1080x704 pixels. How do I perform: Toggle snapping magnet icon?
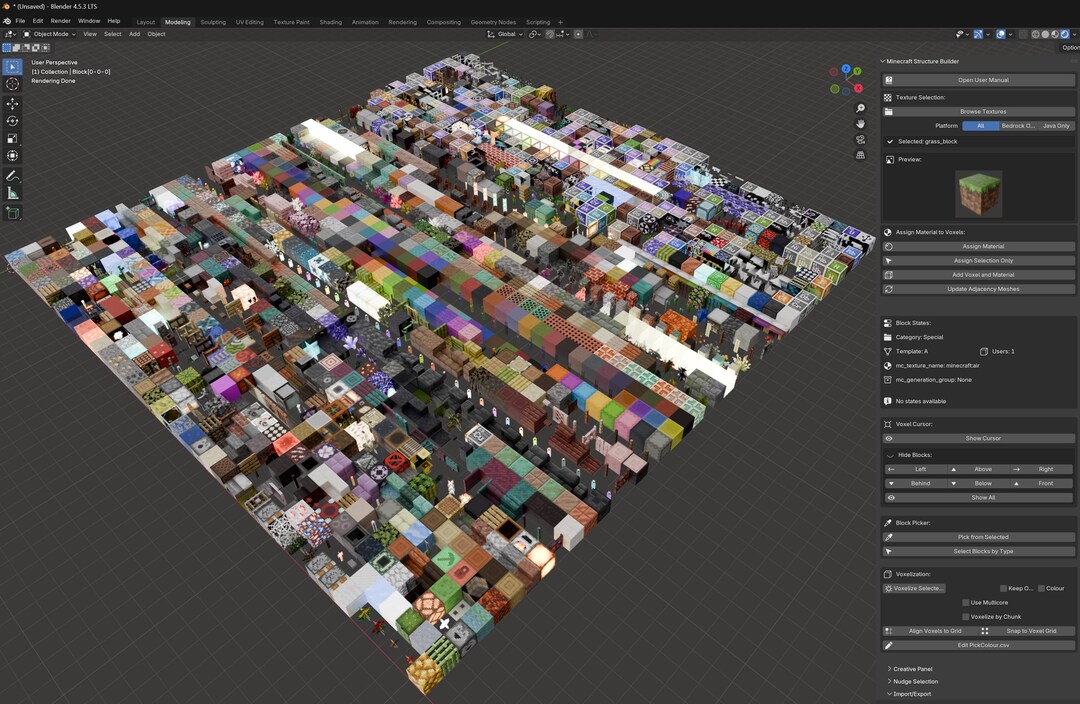550,34
